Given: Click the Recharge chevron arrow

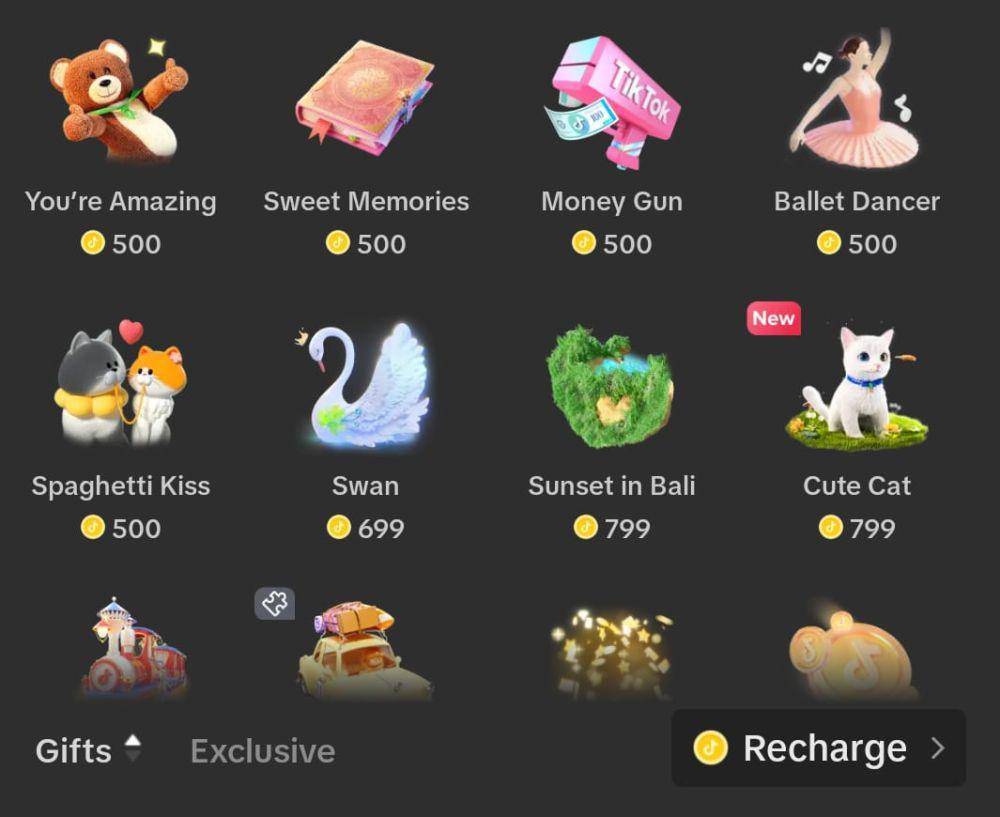Looking at the screenshot, I should point(938,748).
